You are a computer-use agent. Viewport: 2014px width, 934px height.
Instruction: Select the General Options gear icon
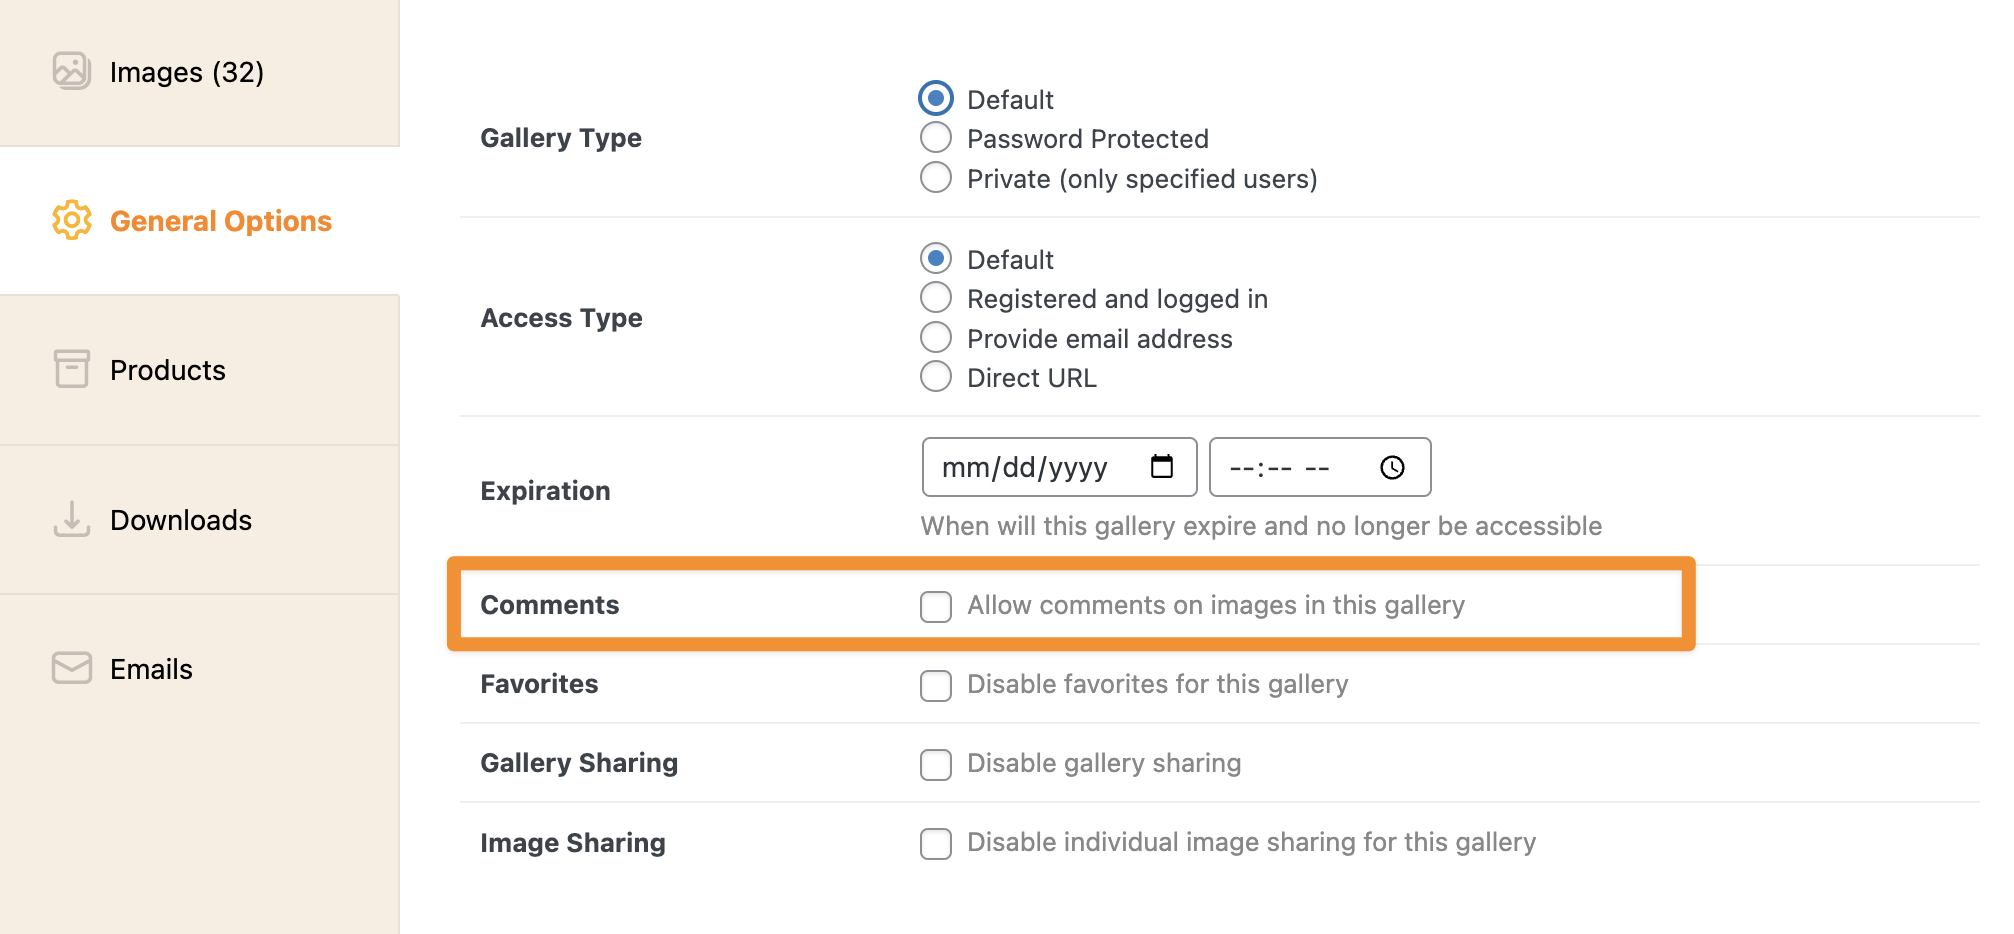(71, 220)
